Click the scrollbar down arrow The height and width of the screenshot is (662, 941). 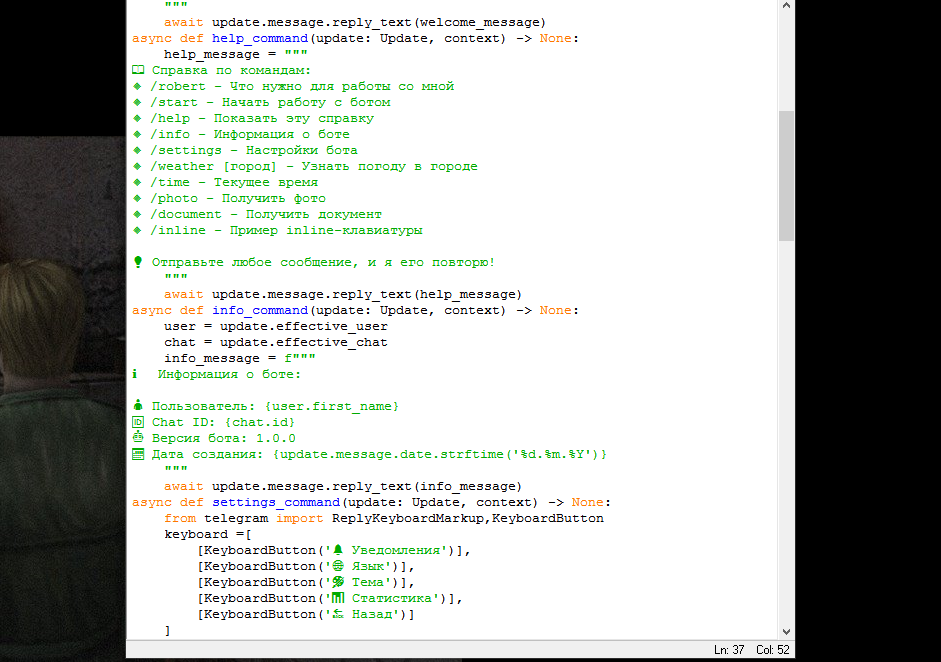click(786, 631)
